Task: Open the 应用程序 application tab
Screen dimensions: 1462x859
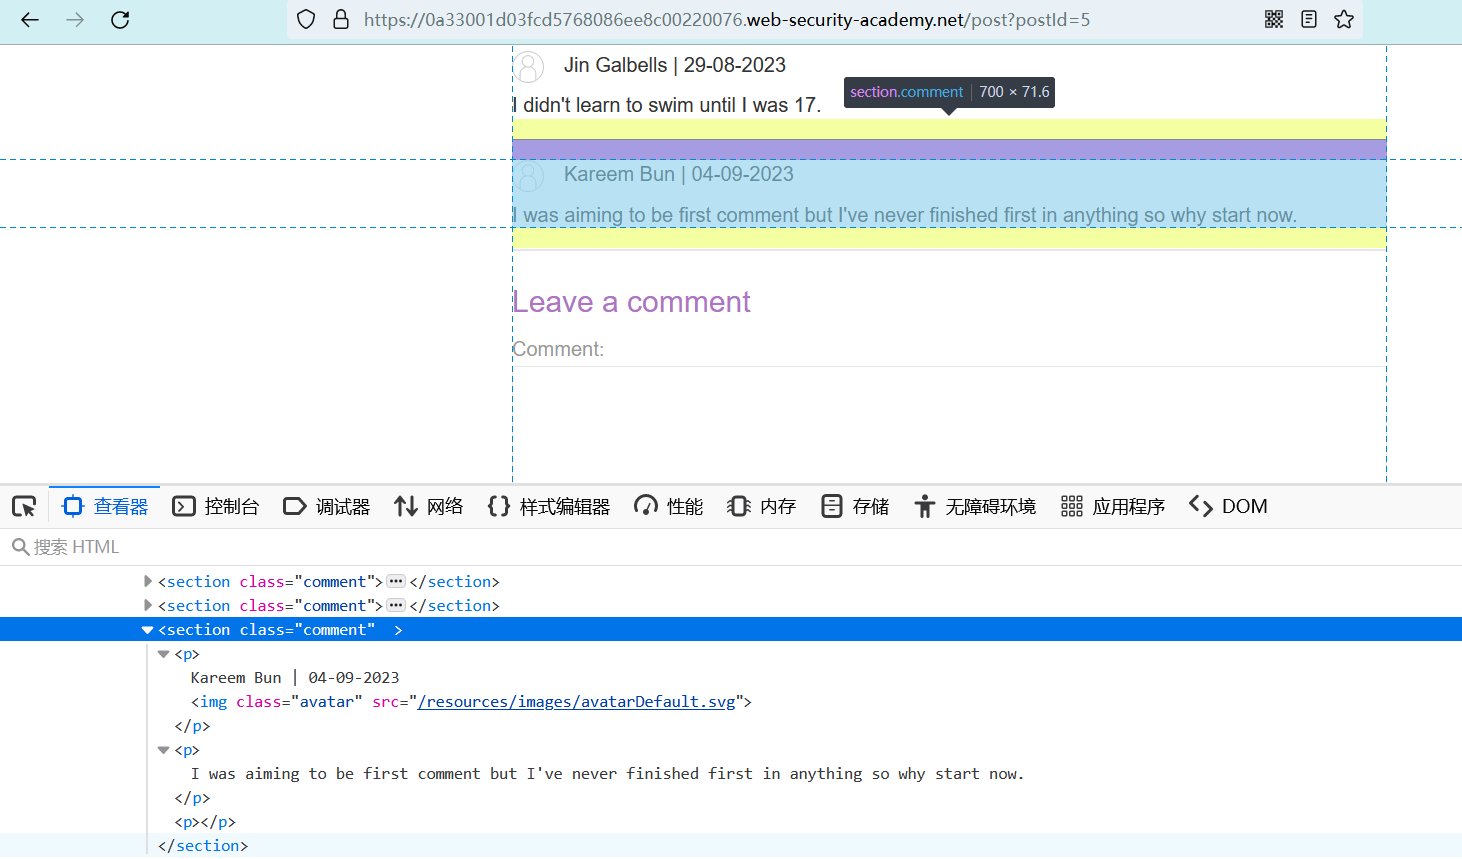Action: (x=1113, y=507)
